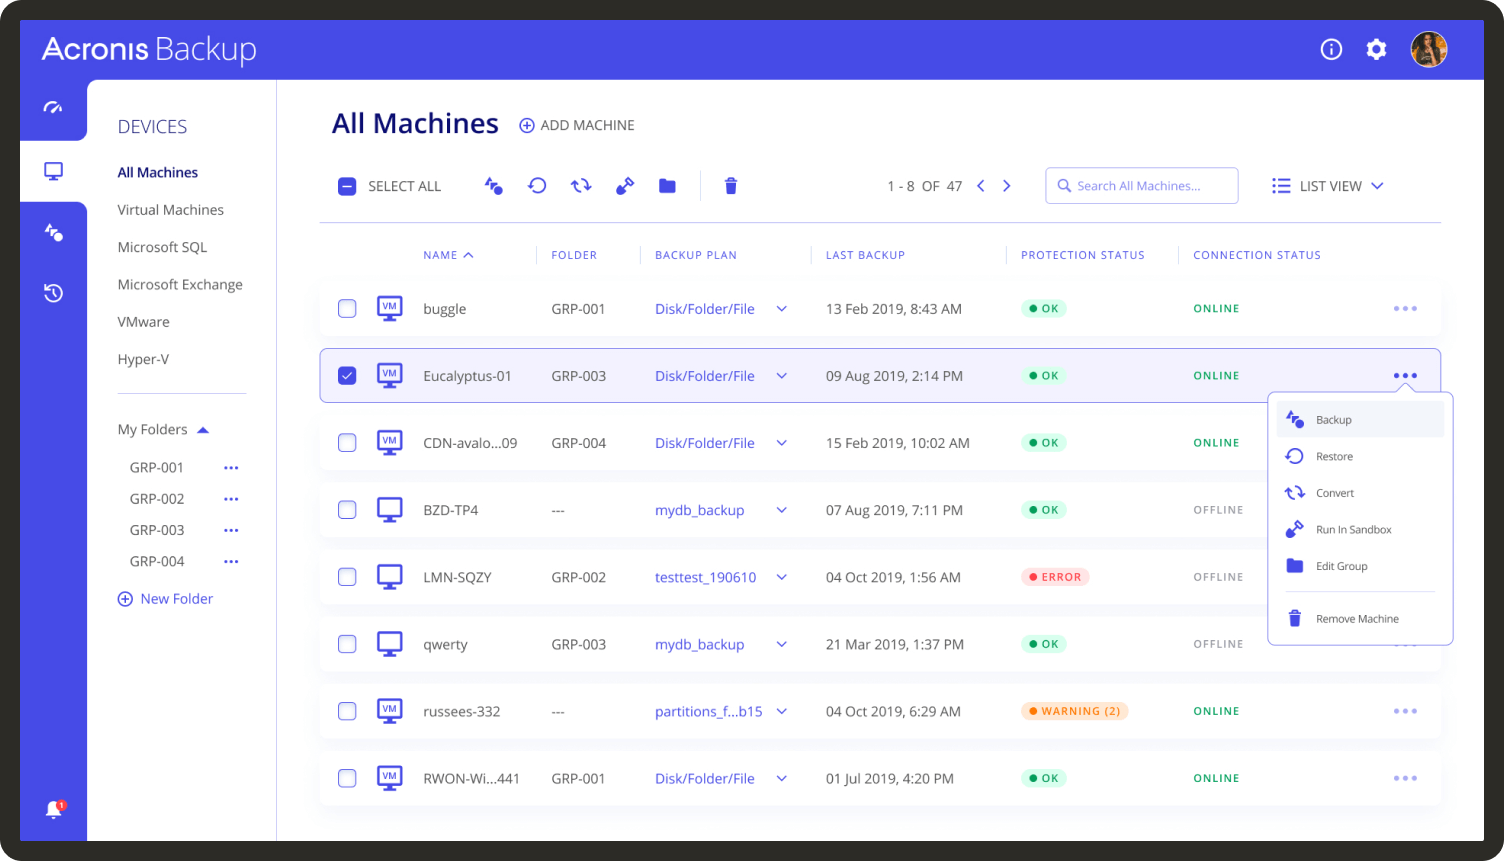This screenshot has width=1504, height=861.
Task: Delete selected machines using the trash icon
Action: (730, 186)
